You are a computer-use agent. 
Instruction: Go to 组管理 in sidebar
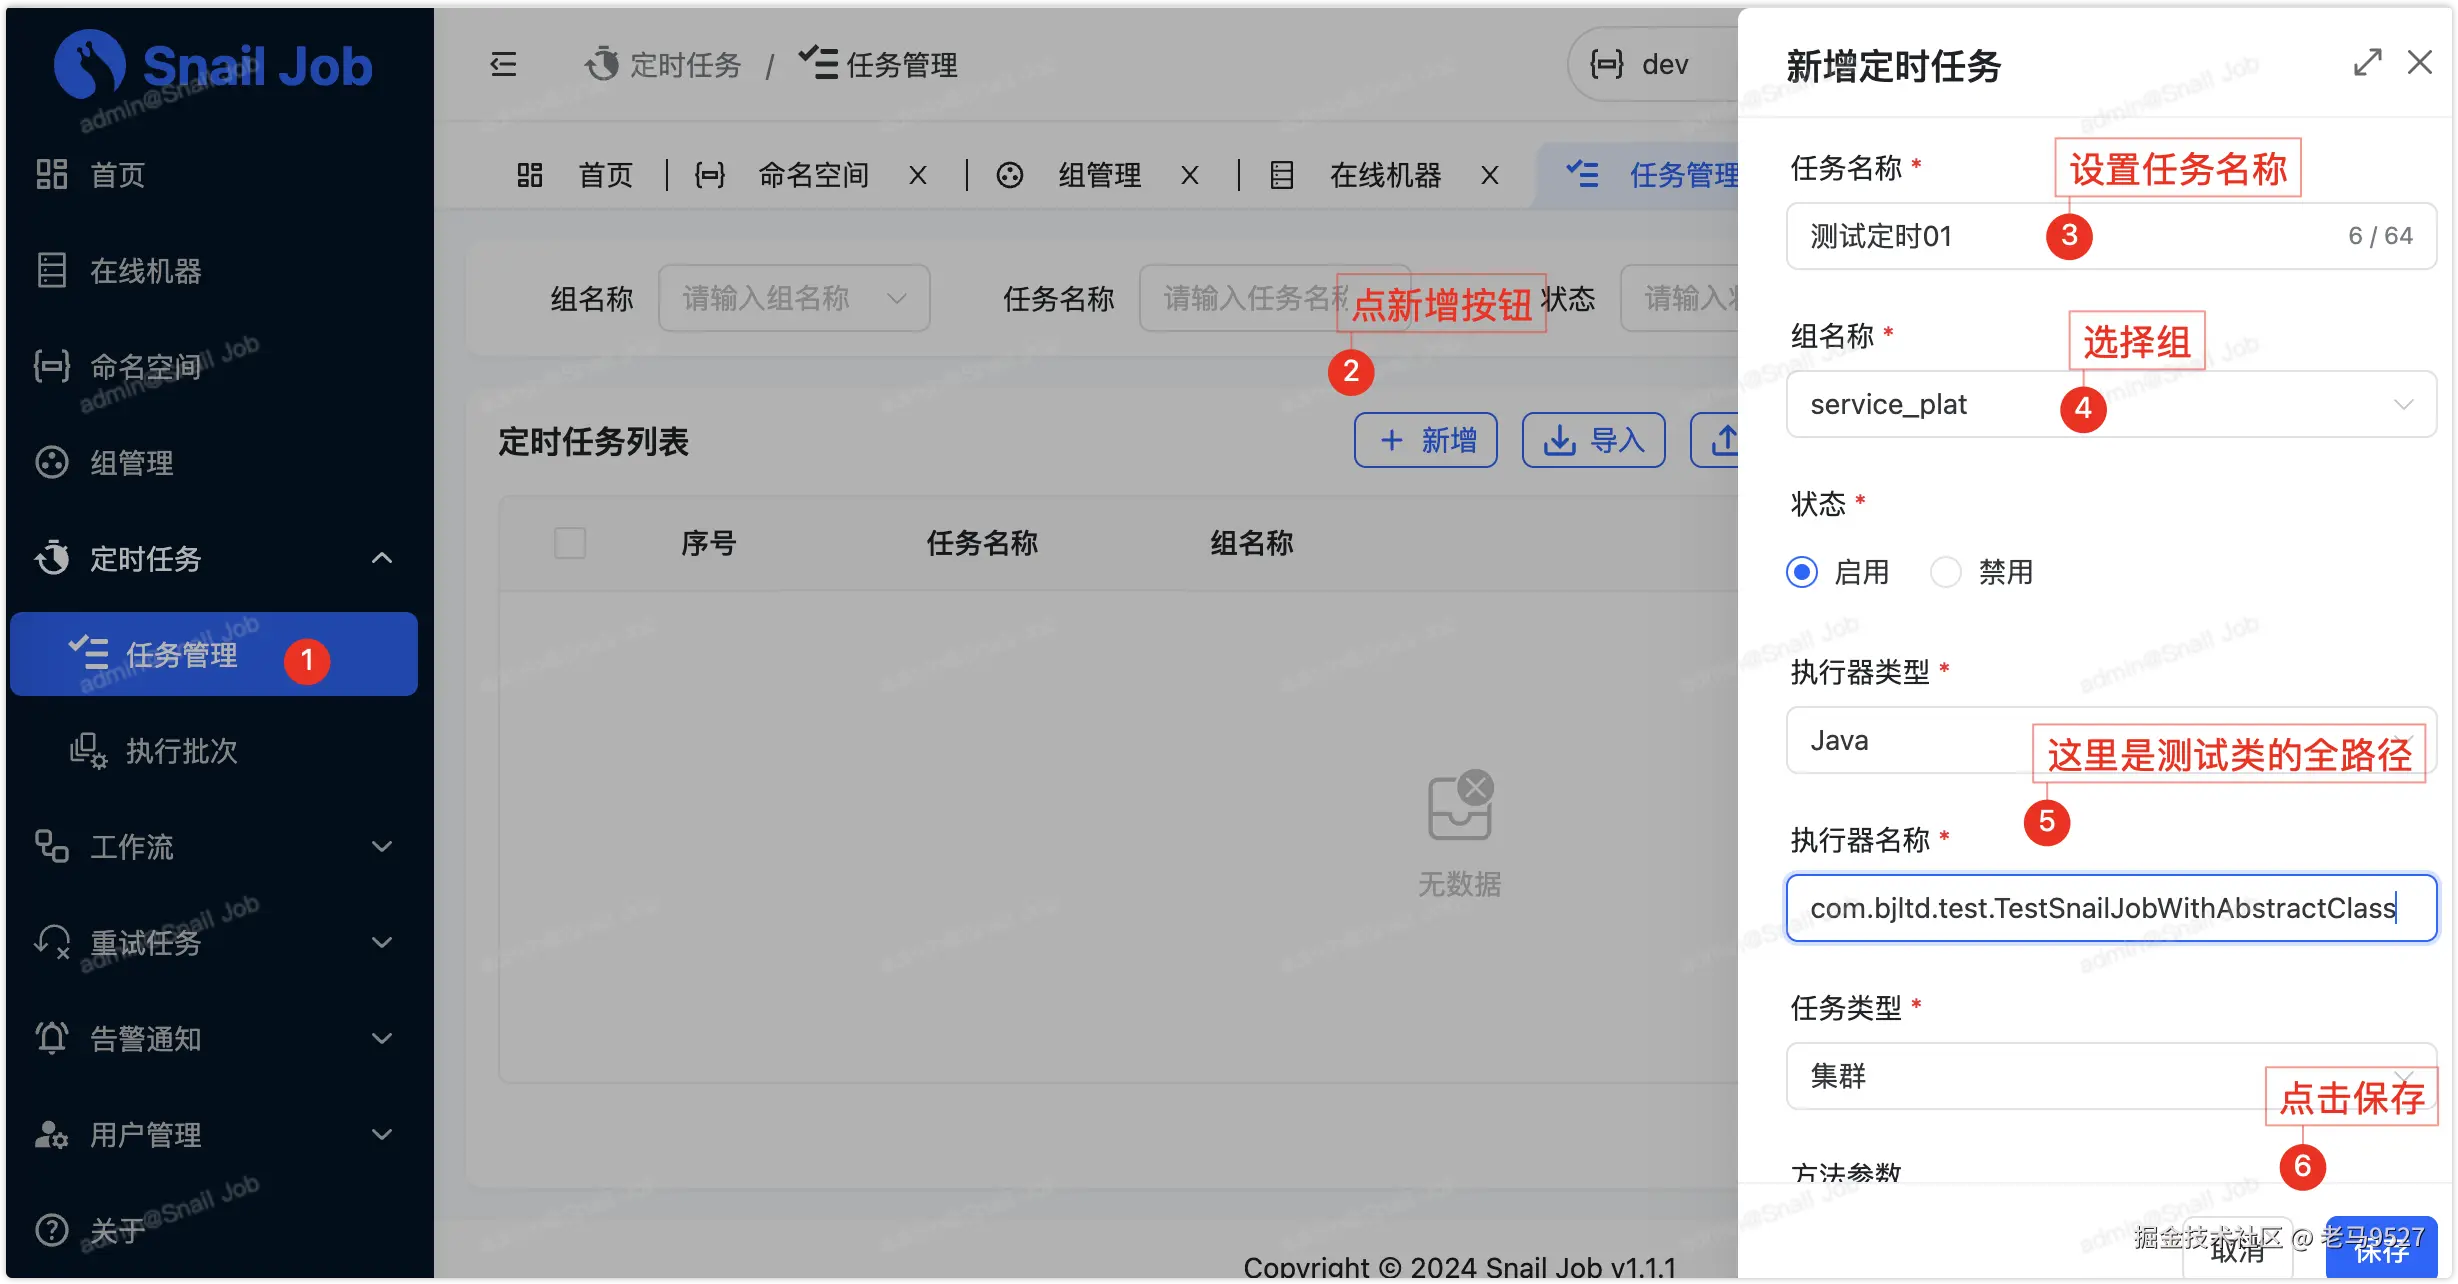pos(131,463)
